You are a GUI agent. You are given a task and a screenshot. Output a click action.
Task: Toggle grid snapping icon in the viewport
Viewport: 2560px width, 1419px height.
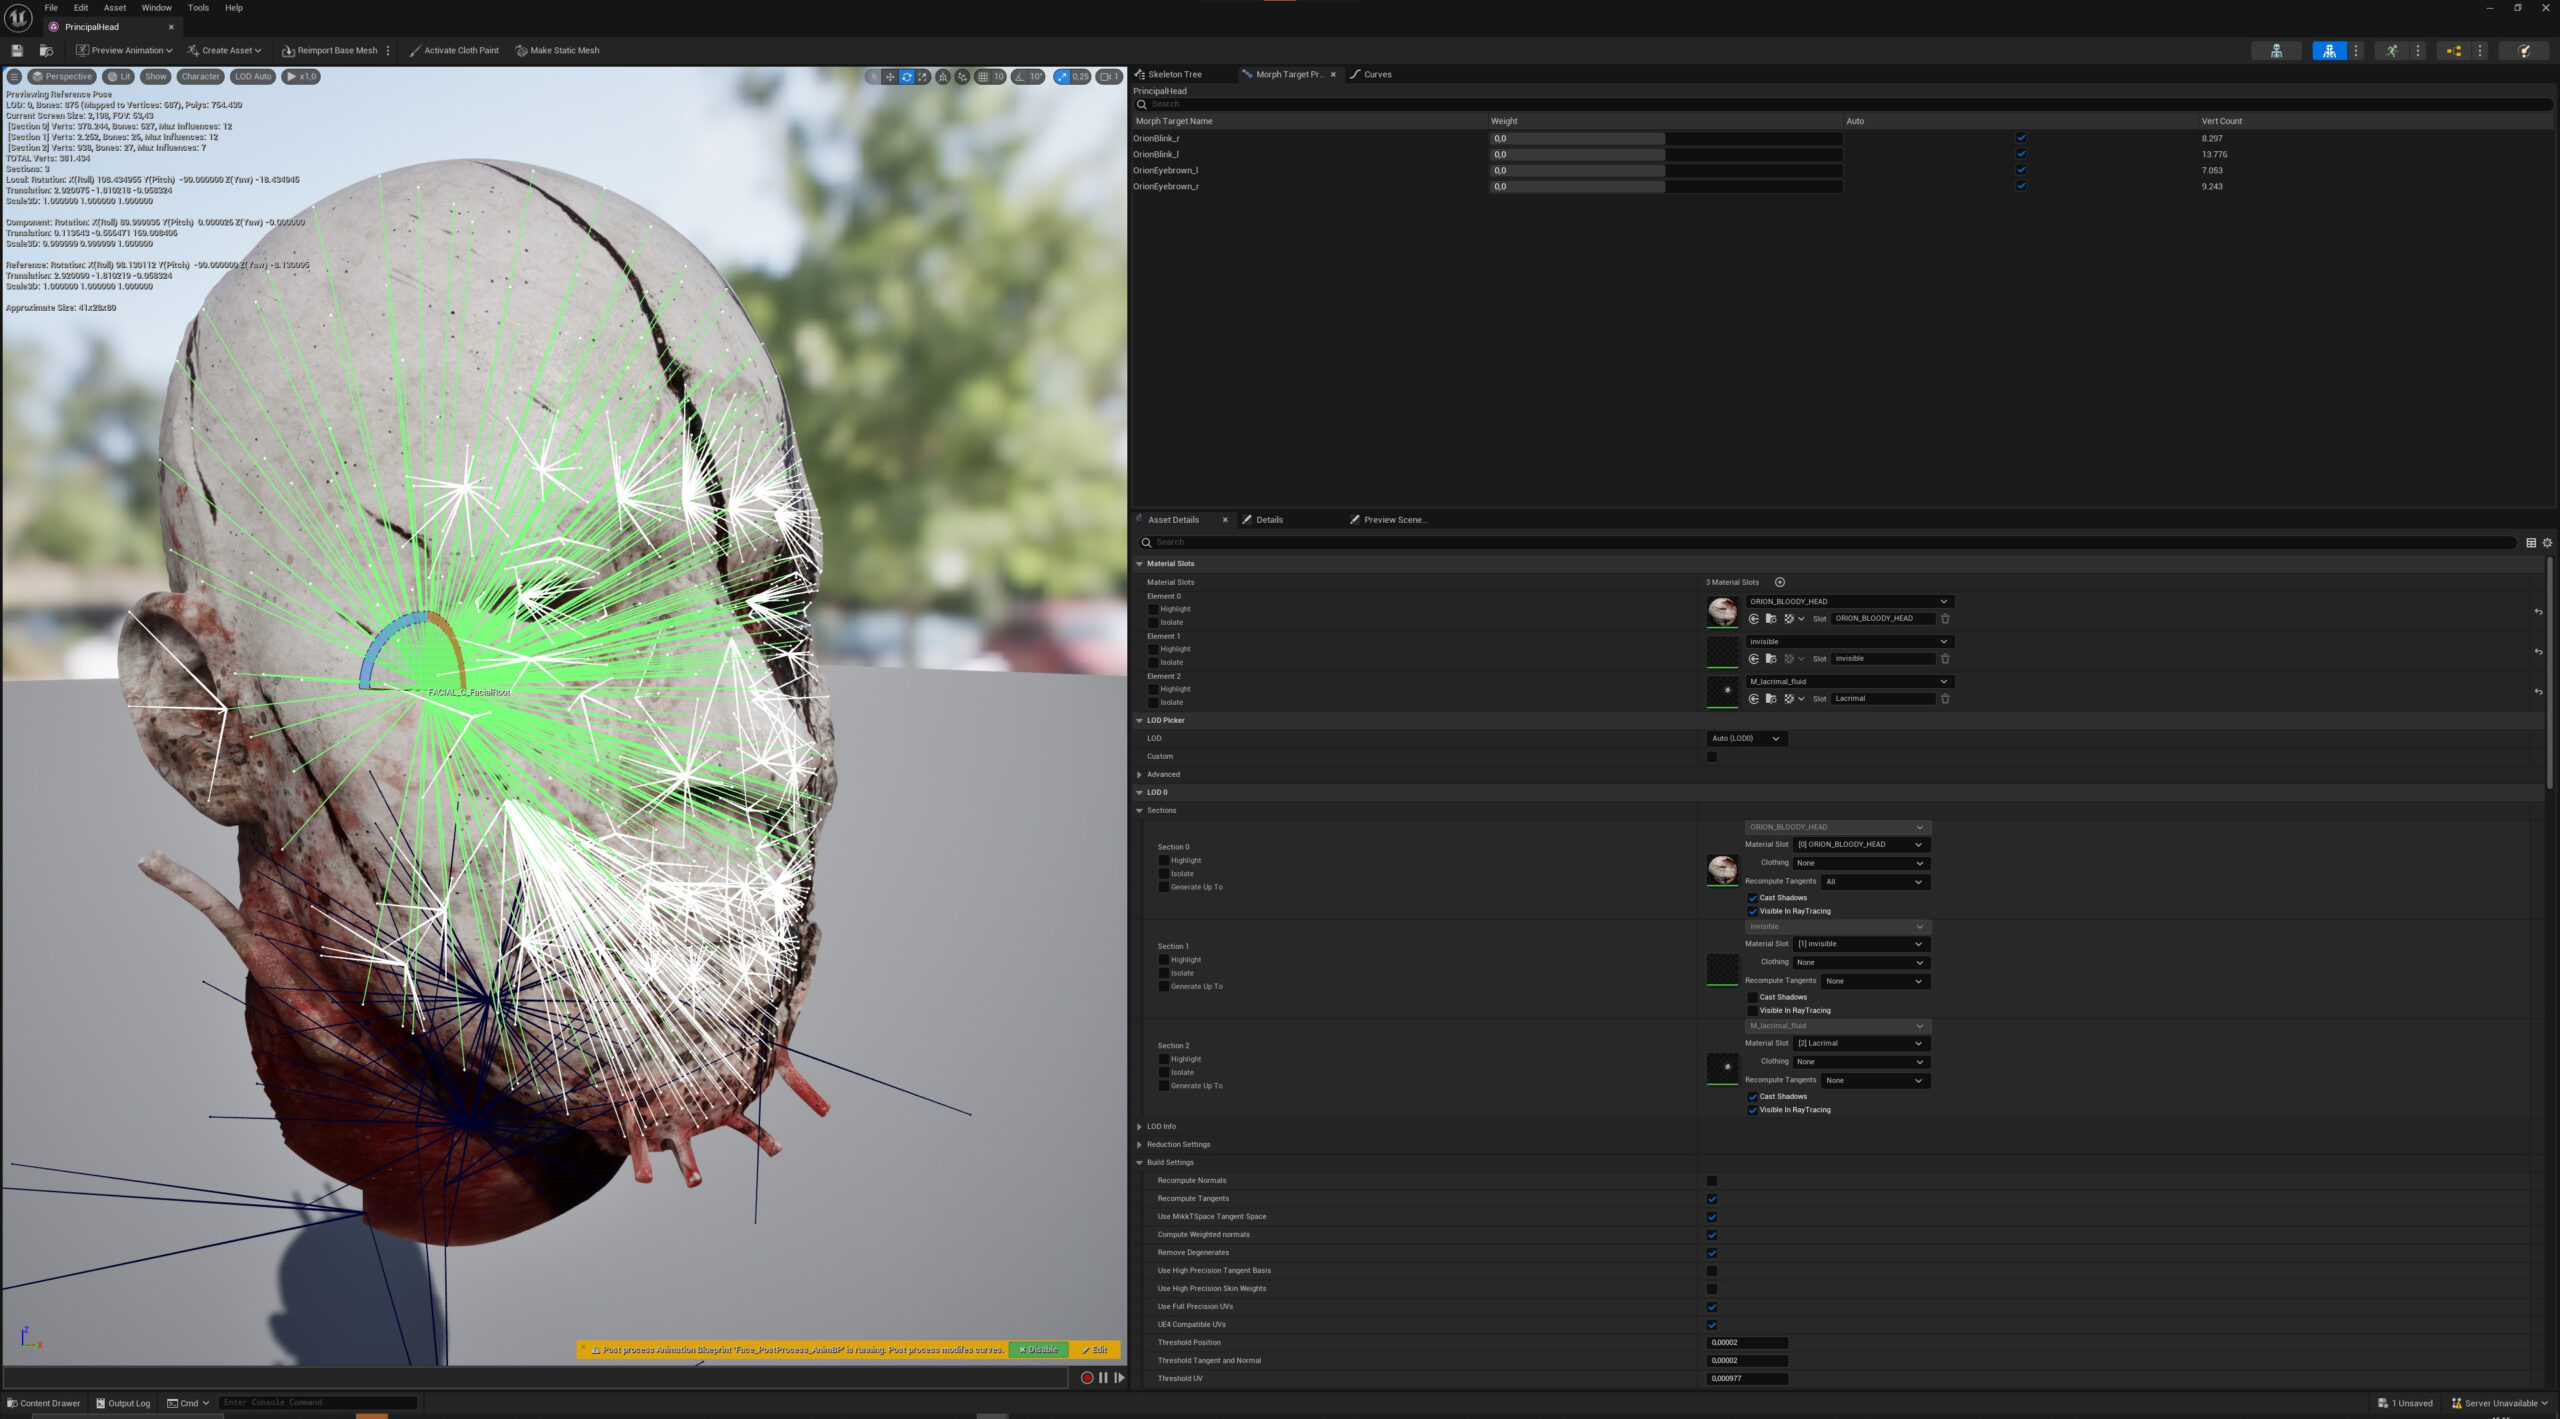coord(983,76)
